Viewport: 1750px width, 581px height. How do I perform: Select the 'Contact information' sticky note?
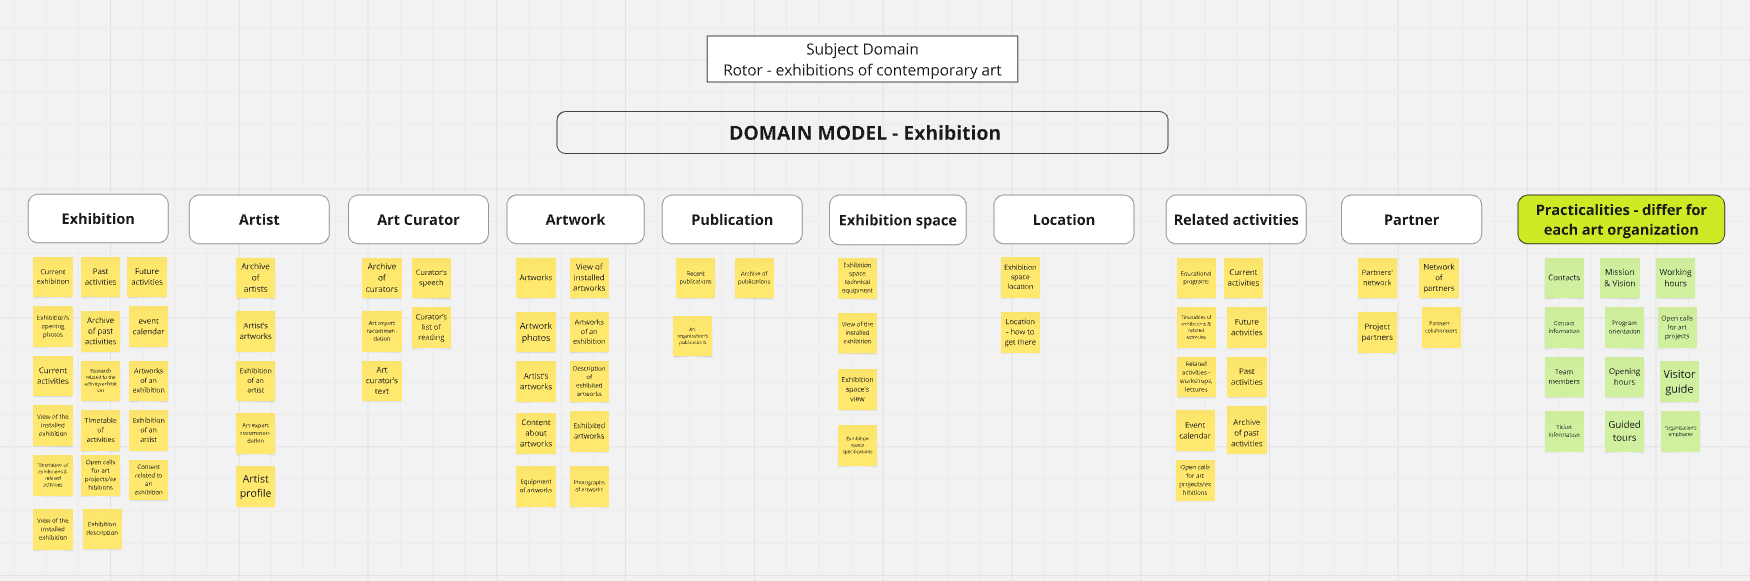[1564, 327]
